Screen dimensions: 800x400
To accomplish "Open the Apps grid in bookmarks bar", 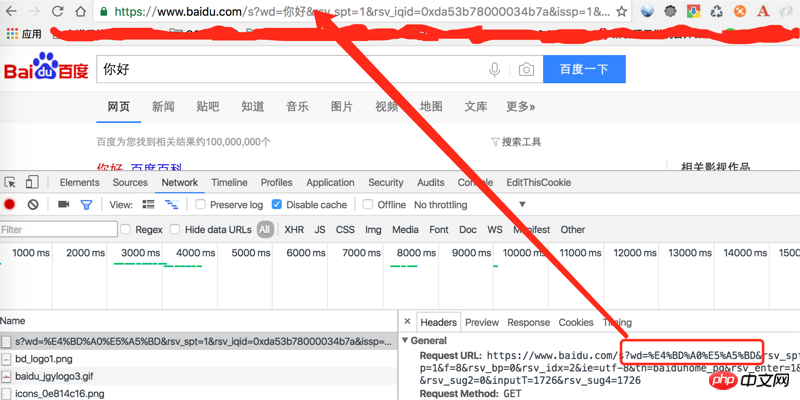I will 23,34.
